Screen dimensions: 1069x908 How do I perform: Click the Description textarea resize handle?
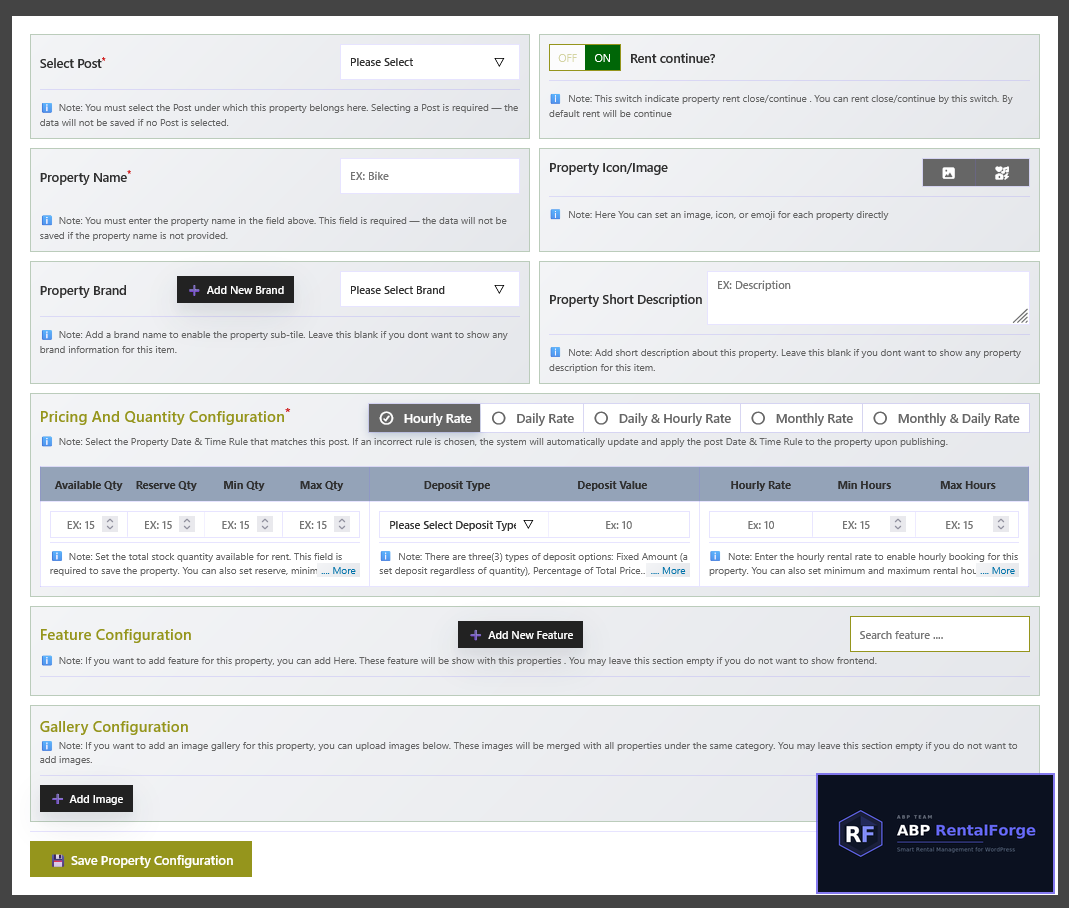click(x=1021, y=316)
